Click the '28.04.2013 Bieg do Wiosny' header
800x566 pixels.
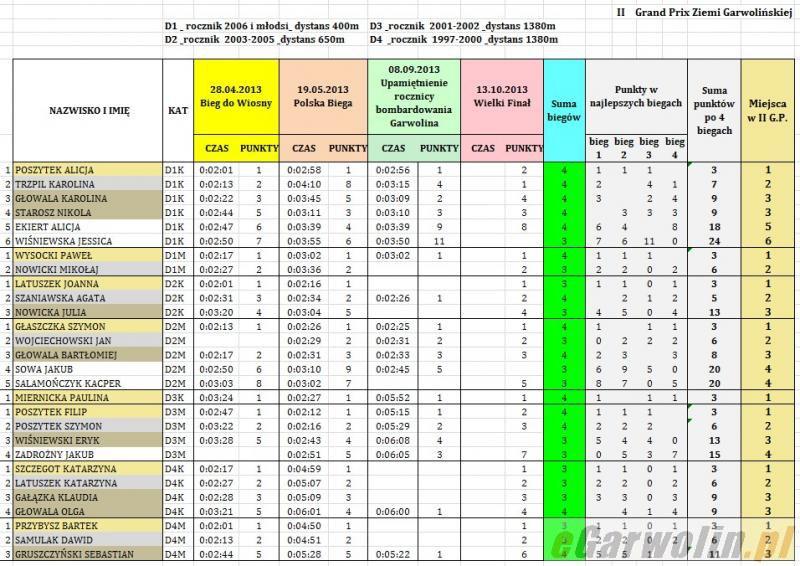[236, 96]
